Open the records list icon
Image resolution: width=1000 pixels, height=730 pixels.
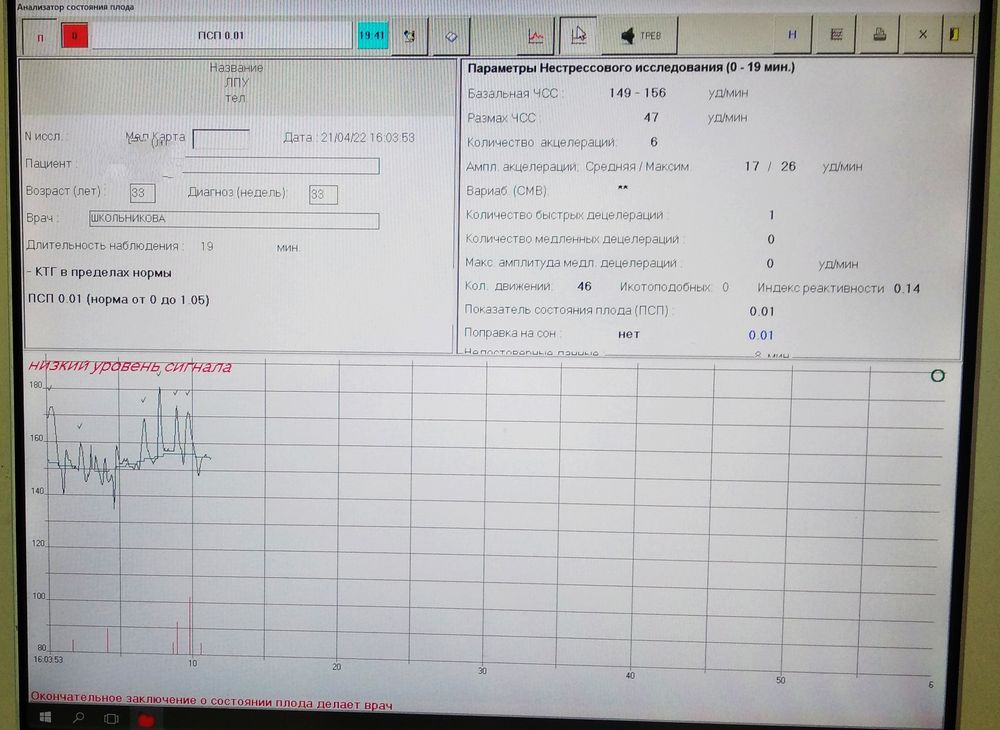[836, 34]
